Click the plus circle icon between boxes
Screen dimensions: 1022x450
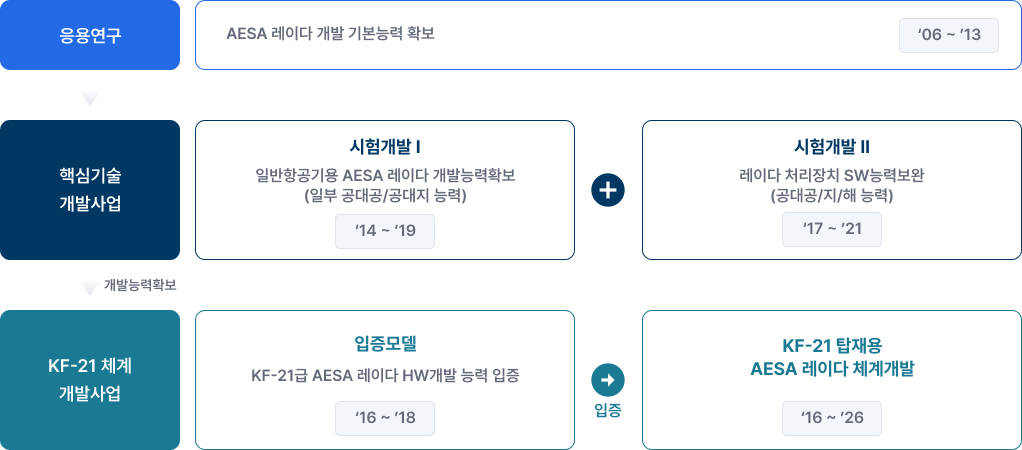(x=608, y=190)
